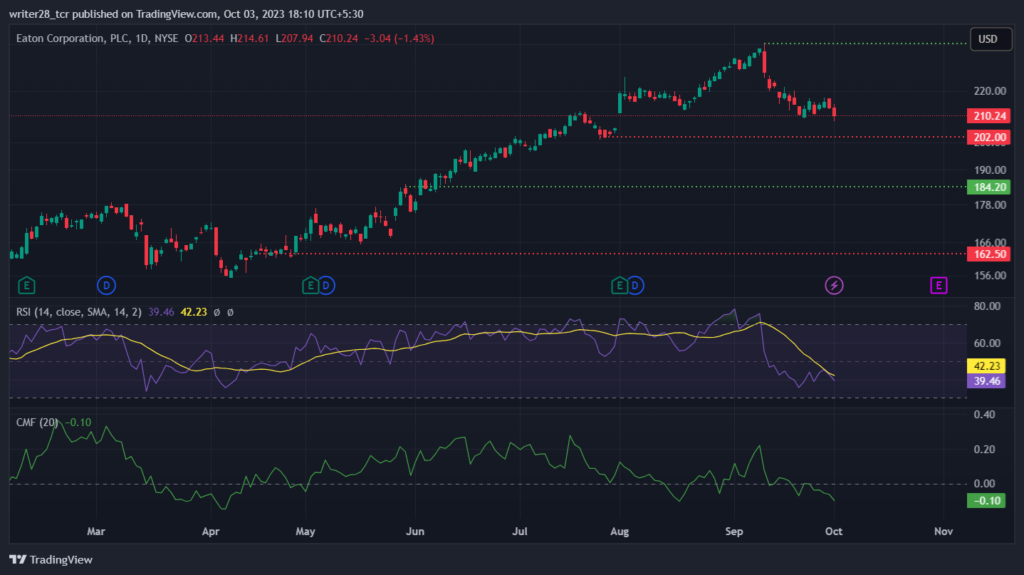Viewport: 1024px width, 575px height.
Task: Click the 190.00 price axis label
Action: tap(989, 170)
